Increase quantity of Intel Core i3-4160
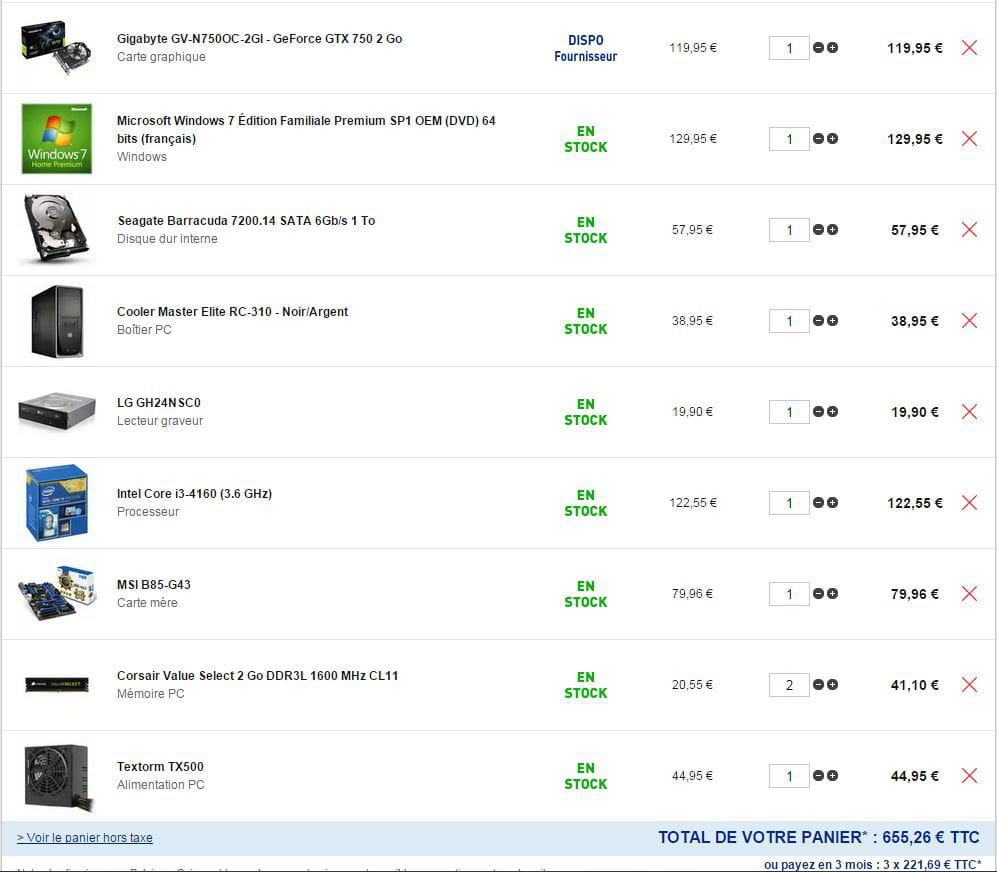 click(832, 502)
